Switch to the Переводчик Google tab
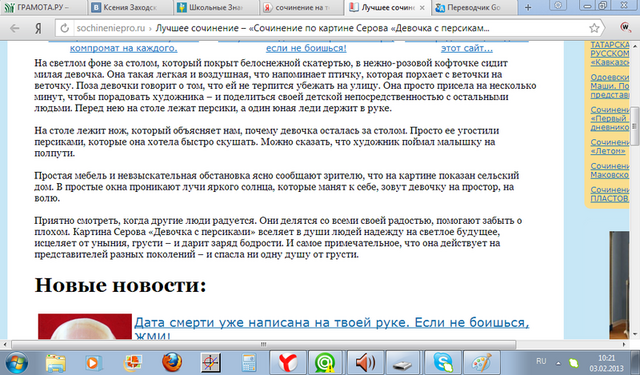 pyautogui.click(x=473, y=7)
